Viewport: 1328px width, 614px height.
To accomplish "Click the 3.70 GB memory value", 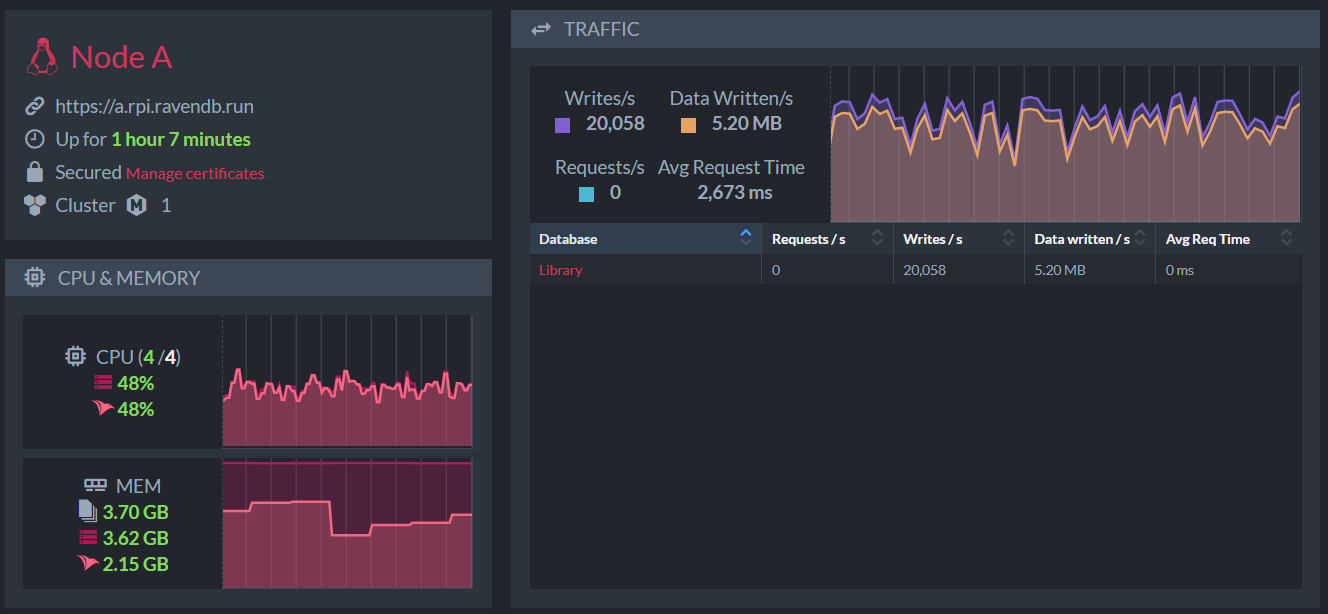I will click(x=136, y=512).
